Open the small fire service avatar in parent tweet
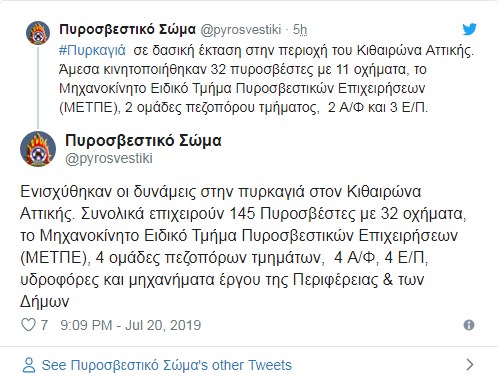The height and width of the screenshot is (379, 498). tap(38, 33)
